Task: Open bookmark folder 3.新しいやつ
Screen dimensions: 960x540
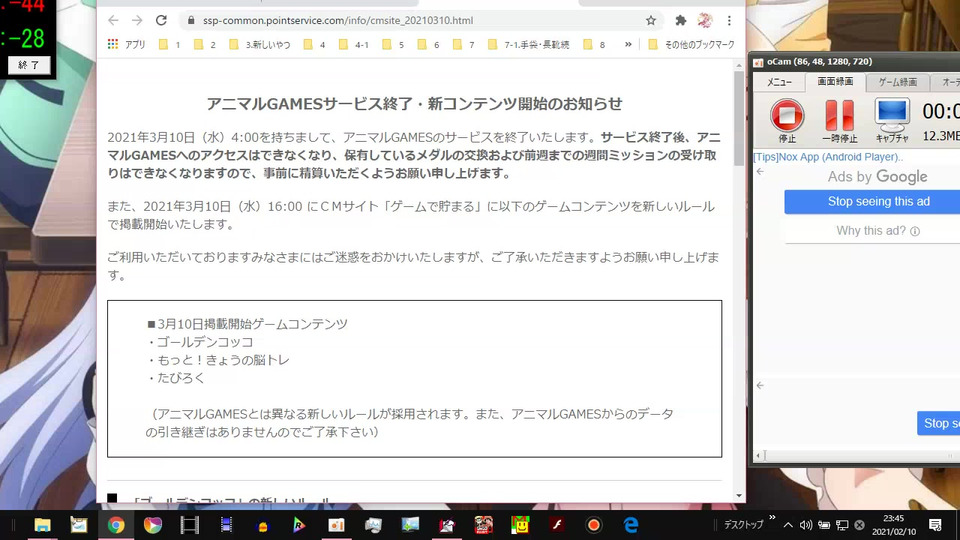Action: click(x=260, y=44)
